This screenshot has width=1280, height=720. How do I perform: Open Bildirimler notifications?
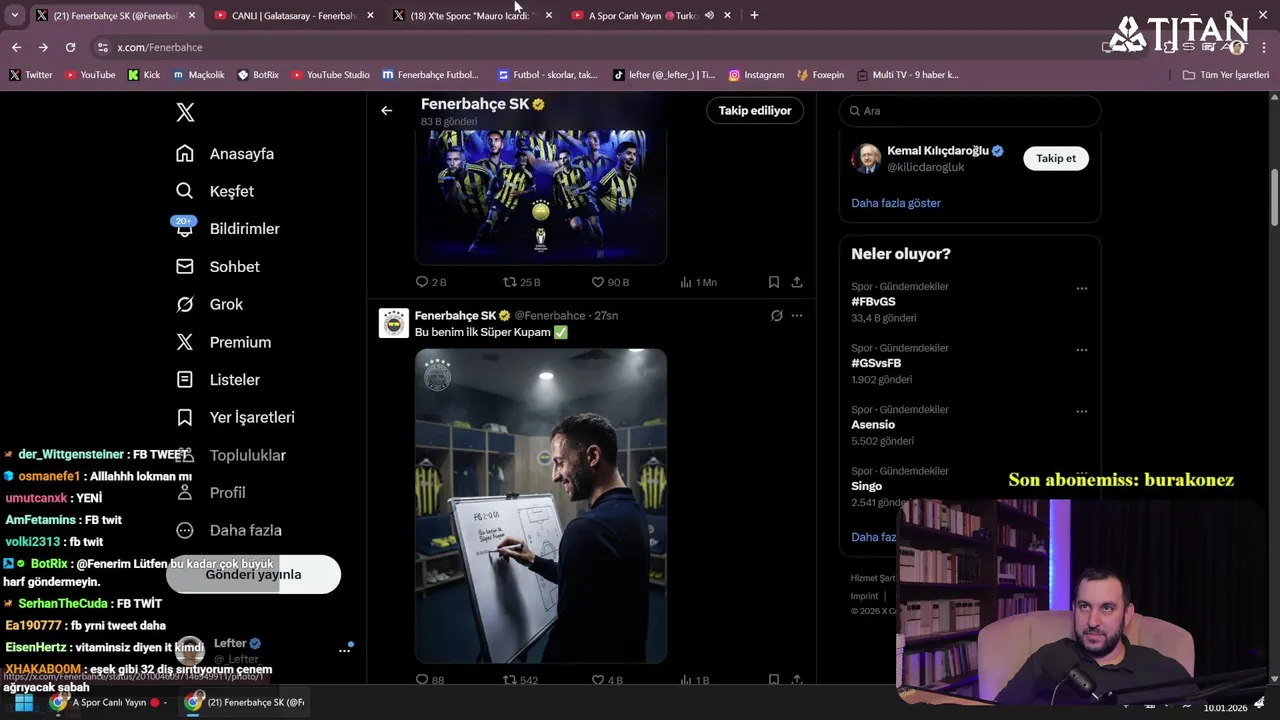(x=227, y=229)
